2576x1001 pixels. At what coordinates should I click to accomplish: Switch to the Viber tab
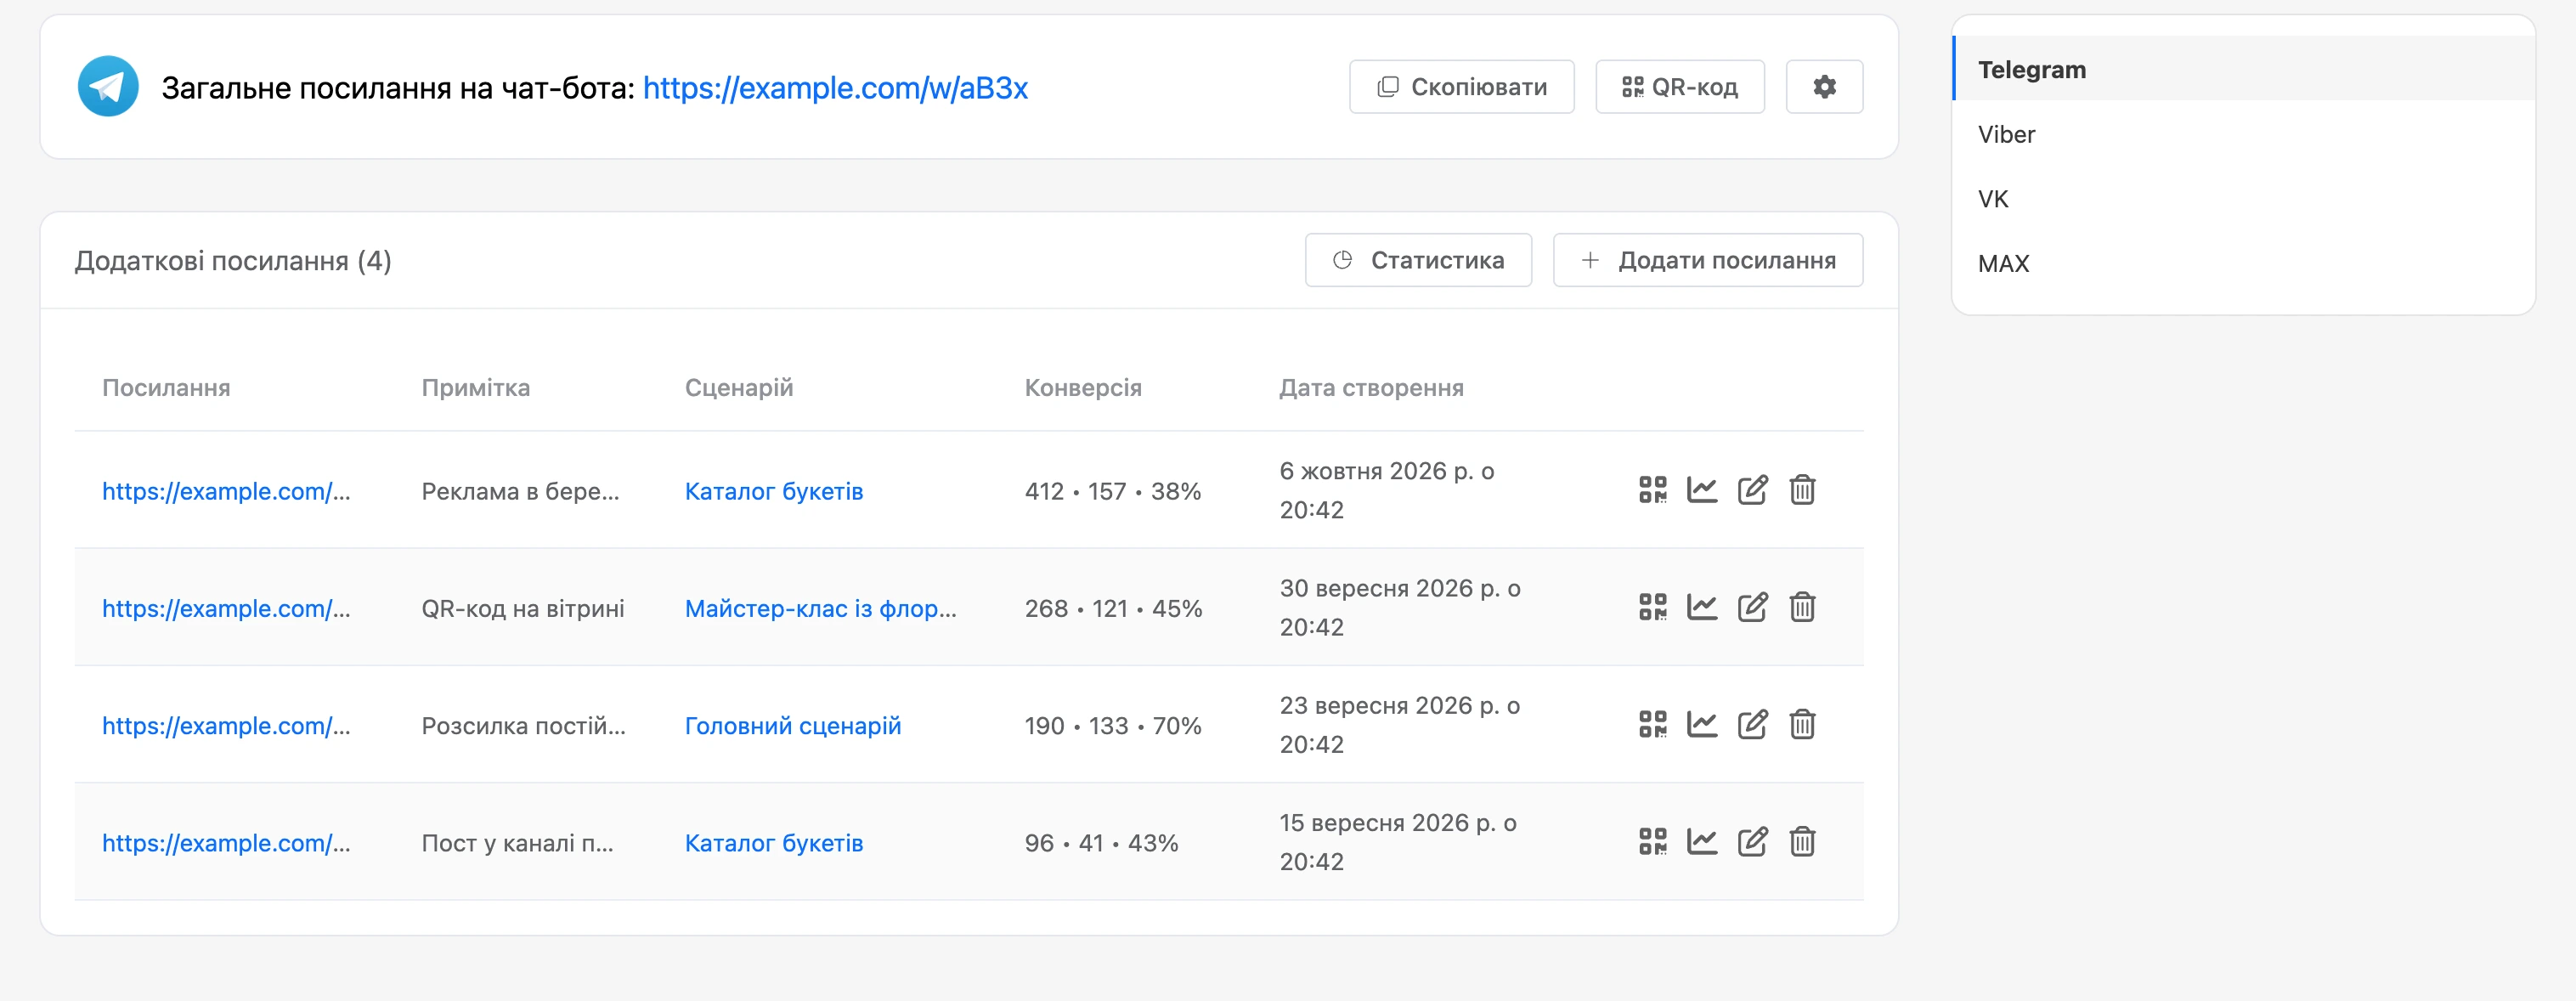pos(2243,134)
